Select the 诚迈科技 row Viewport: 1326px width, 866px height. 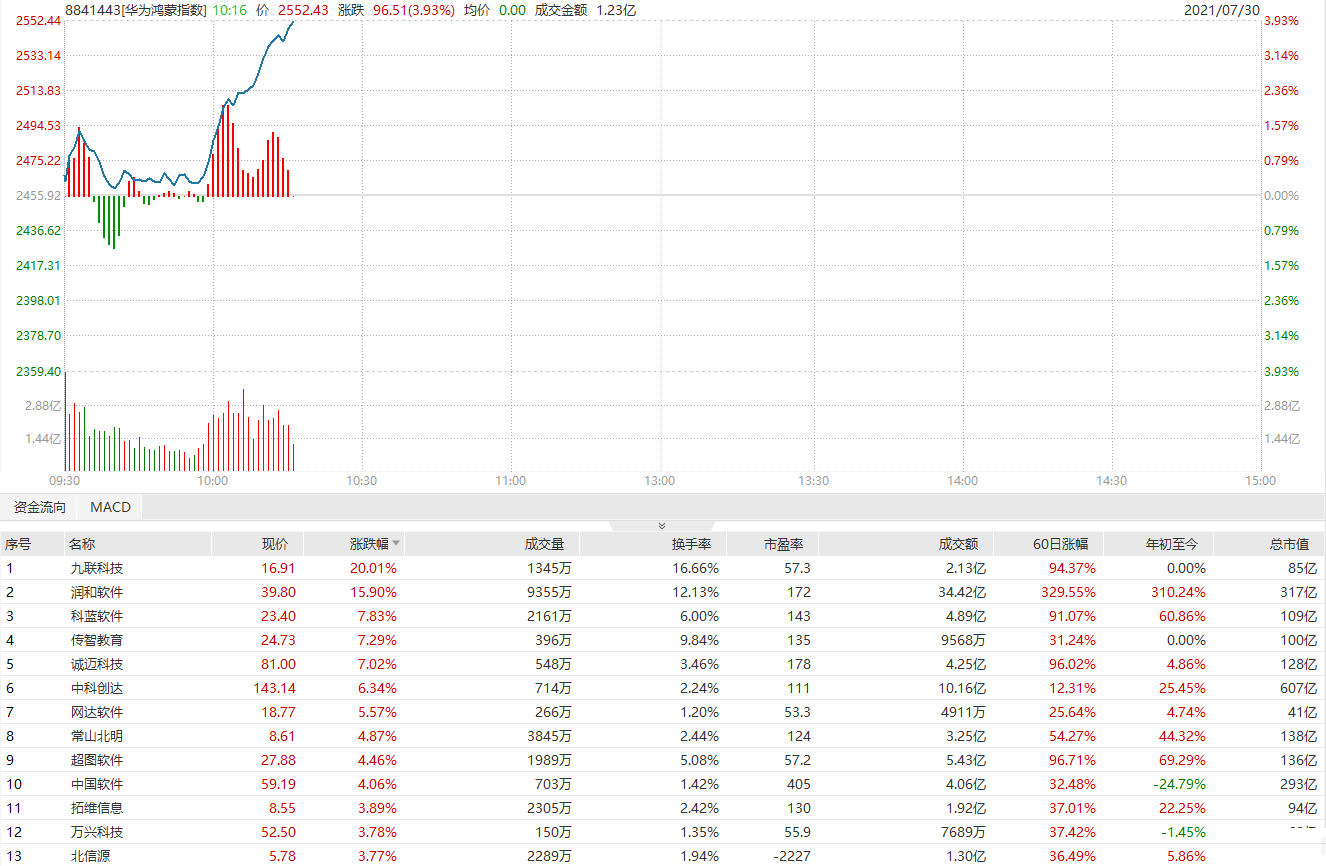pyautogui.click(x=96, y=664)
